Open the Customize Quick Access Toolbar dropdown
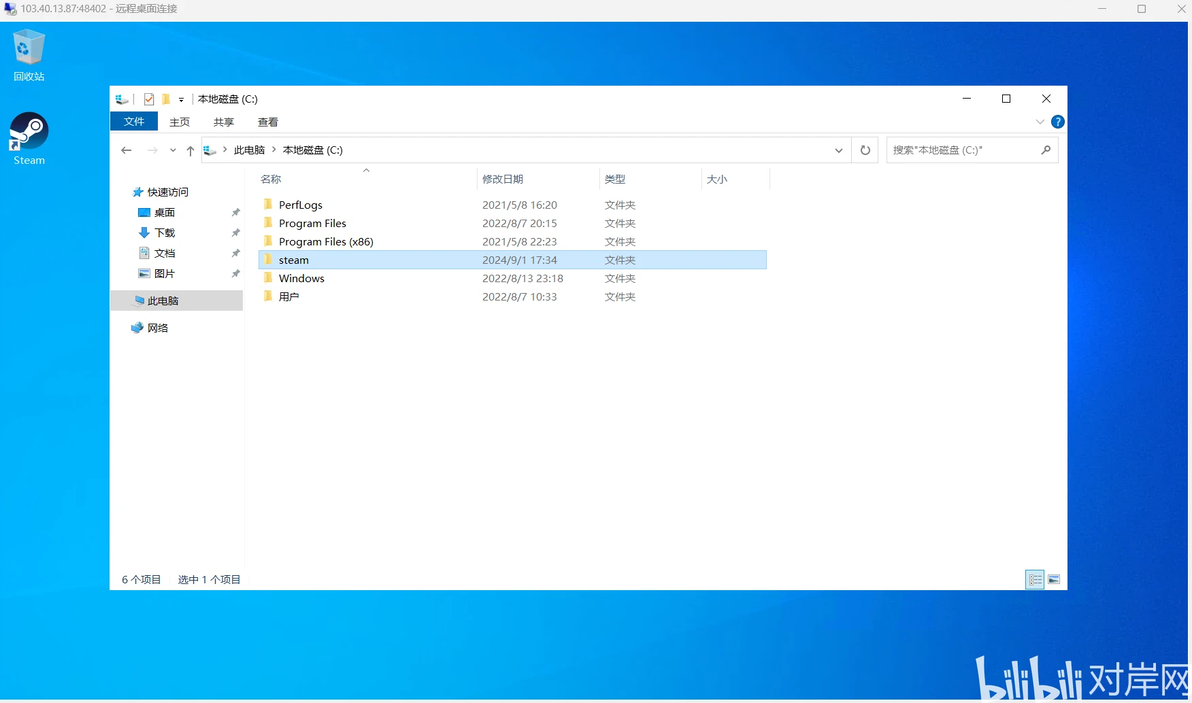 [x=181, y=100]
